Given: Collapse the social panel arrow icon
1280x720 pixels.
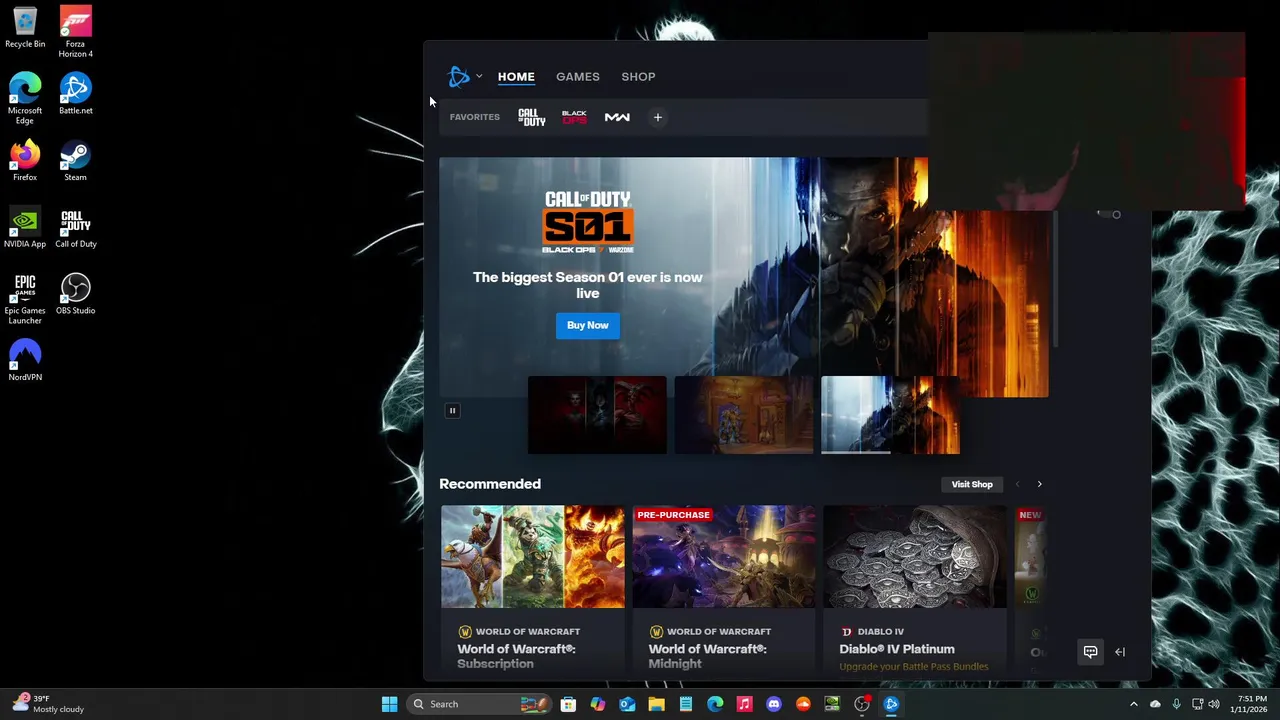Looking at the screenshot, I should coord(1120,652).
